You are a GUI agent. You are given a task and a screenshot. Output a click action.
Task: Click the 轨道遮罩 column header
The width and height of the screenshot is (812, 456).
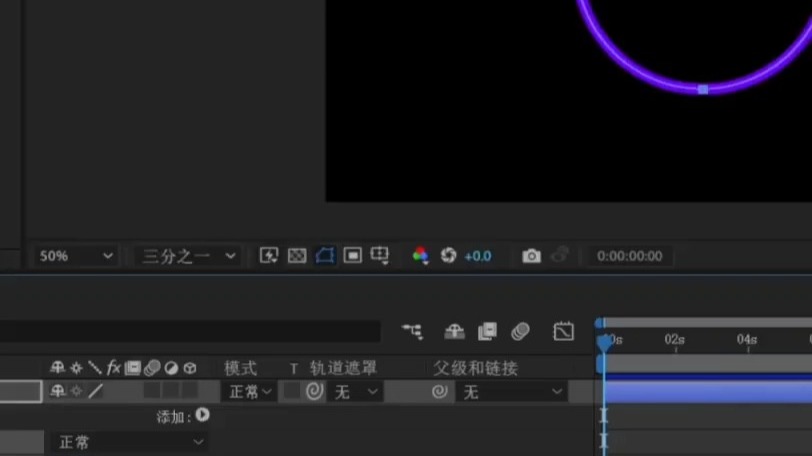coord(343,369)
